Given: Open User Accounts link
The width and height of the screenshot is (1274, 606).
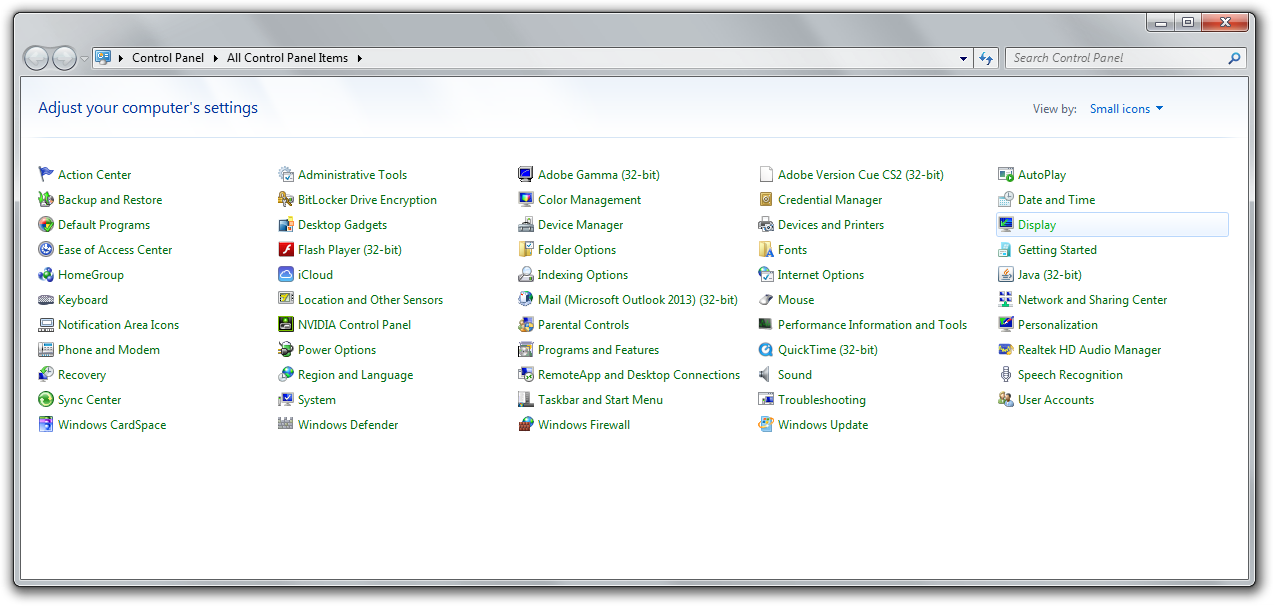Looking at the screenshot, I should tap(1056, 399).
